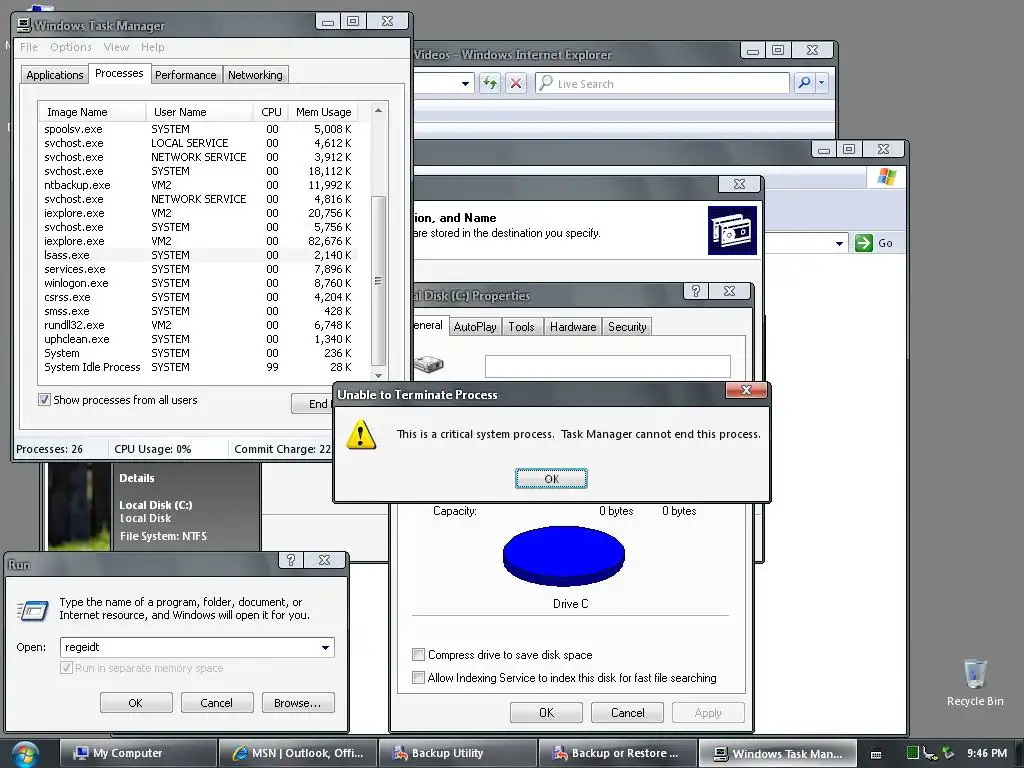Toggle Compress drive to save disk space
Image resolution: width=1024 pixels, height=768 pixels.
418,654
